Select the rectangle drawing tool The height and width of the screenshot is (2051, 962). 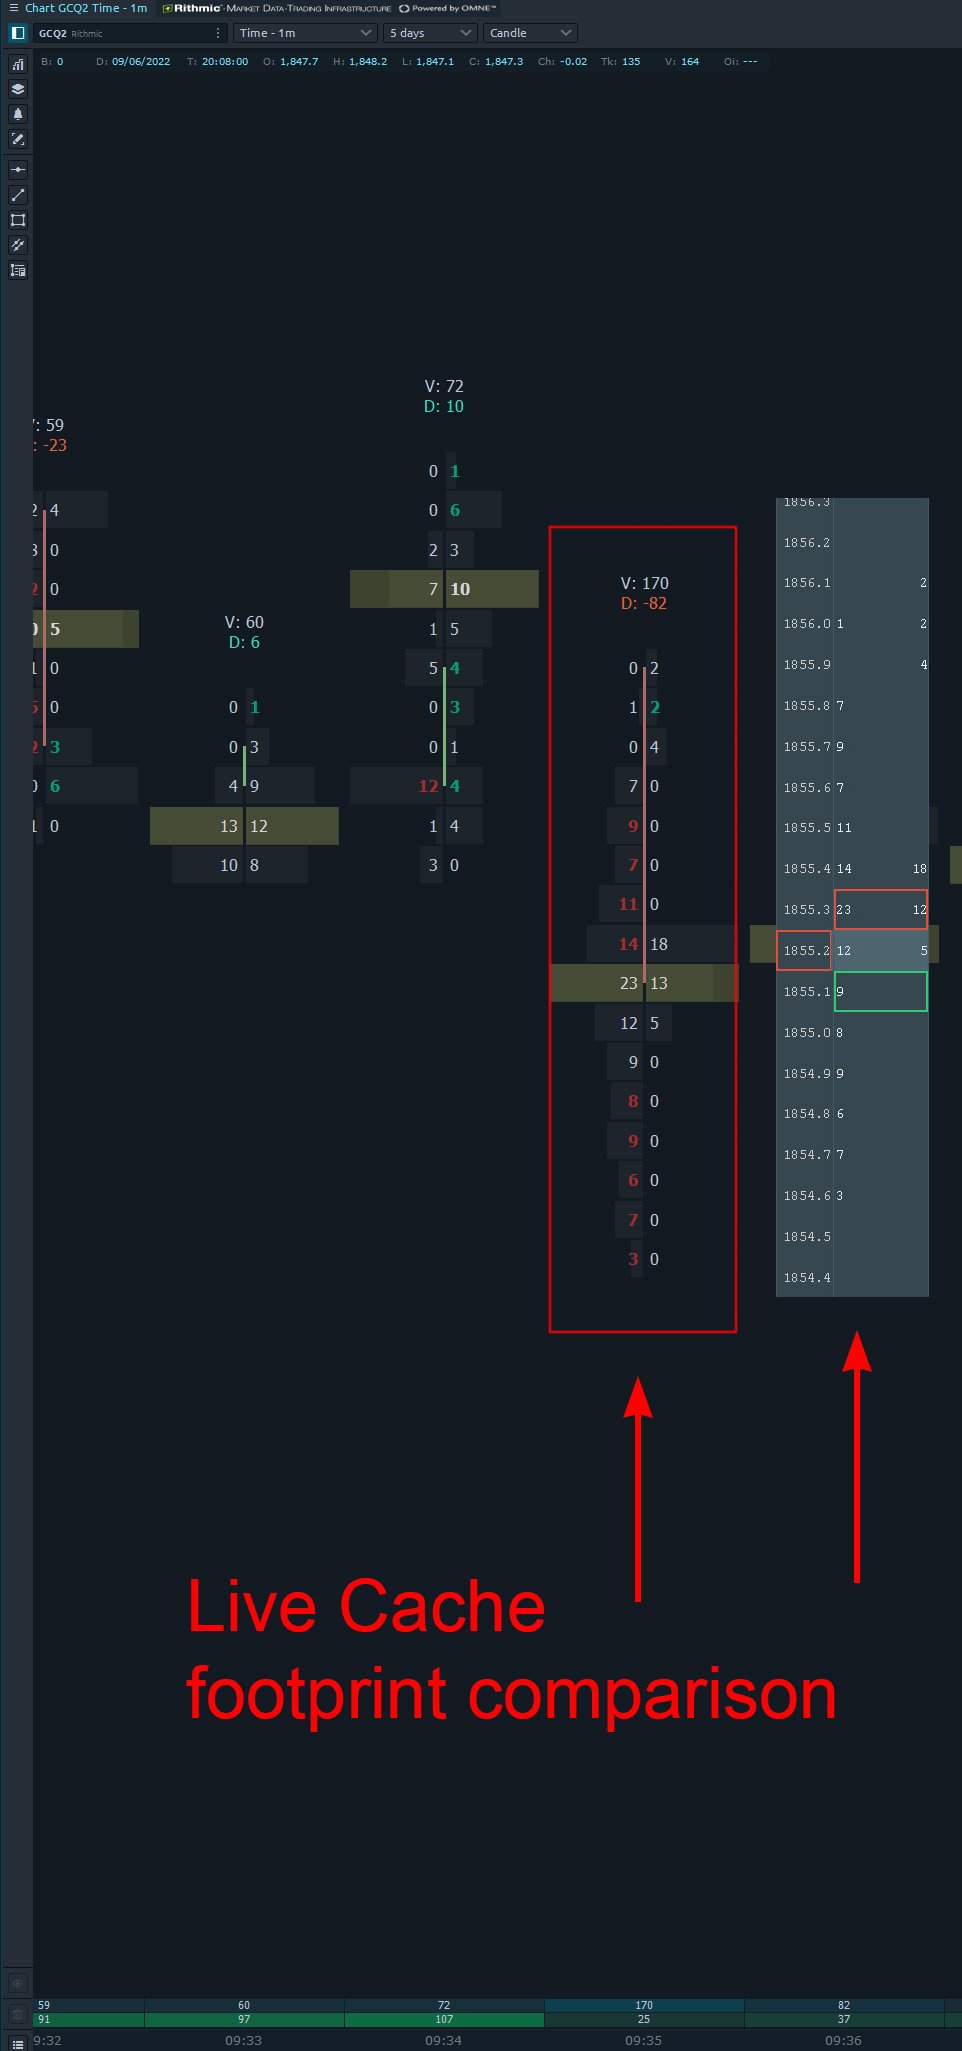click(x=18, y=220)
